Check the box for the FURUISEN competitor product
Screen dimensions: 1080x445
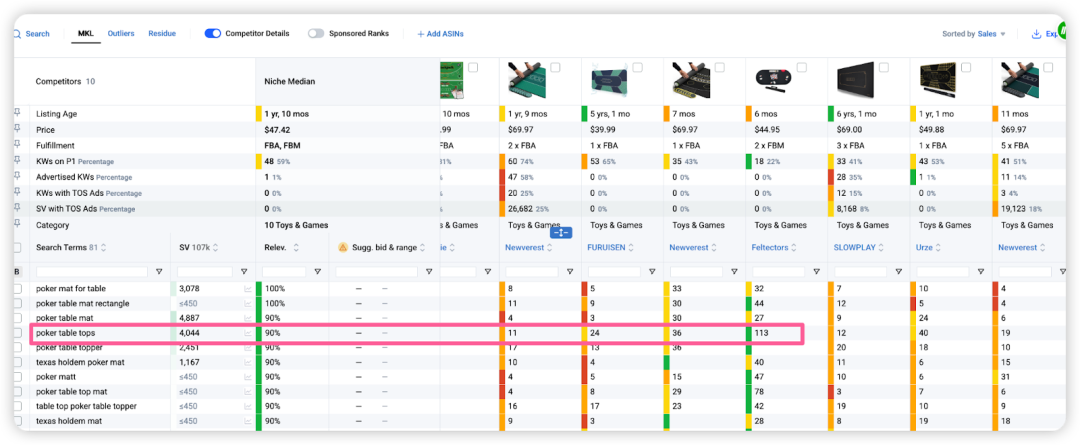coord(638,67)
